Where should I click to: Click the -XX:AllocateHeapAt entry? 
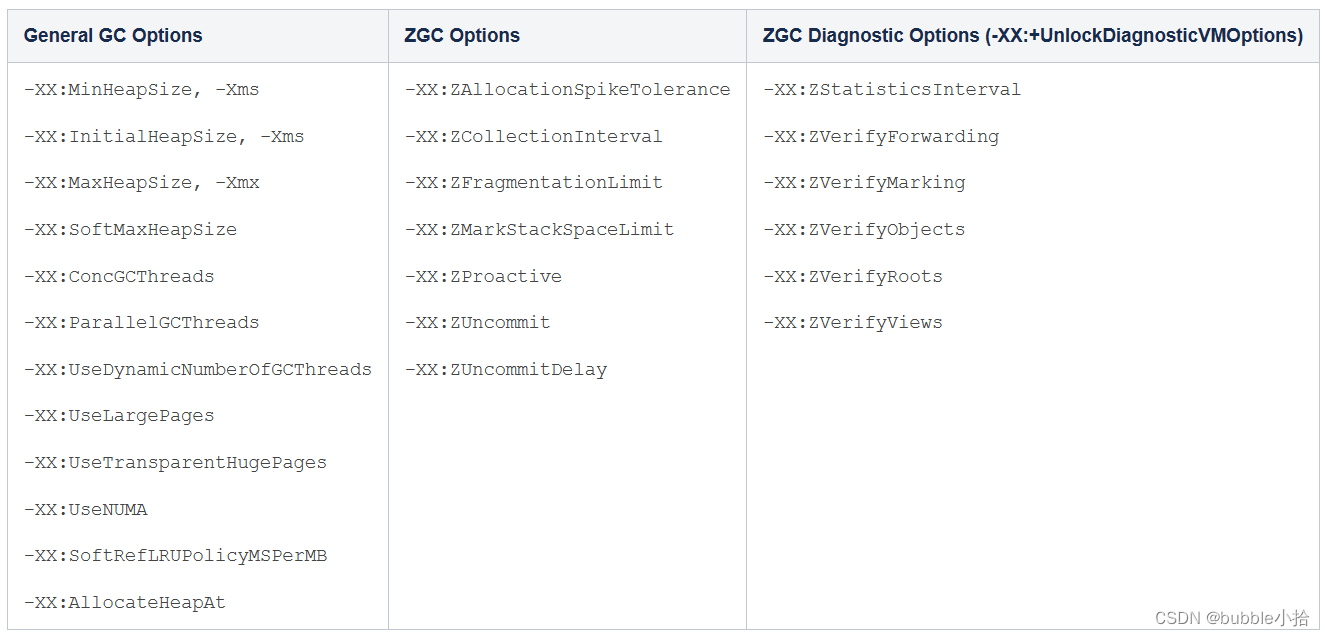124,603
